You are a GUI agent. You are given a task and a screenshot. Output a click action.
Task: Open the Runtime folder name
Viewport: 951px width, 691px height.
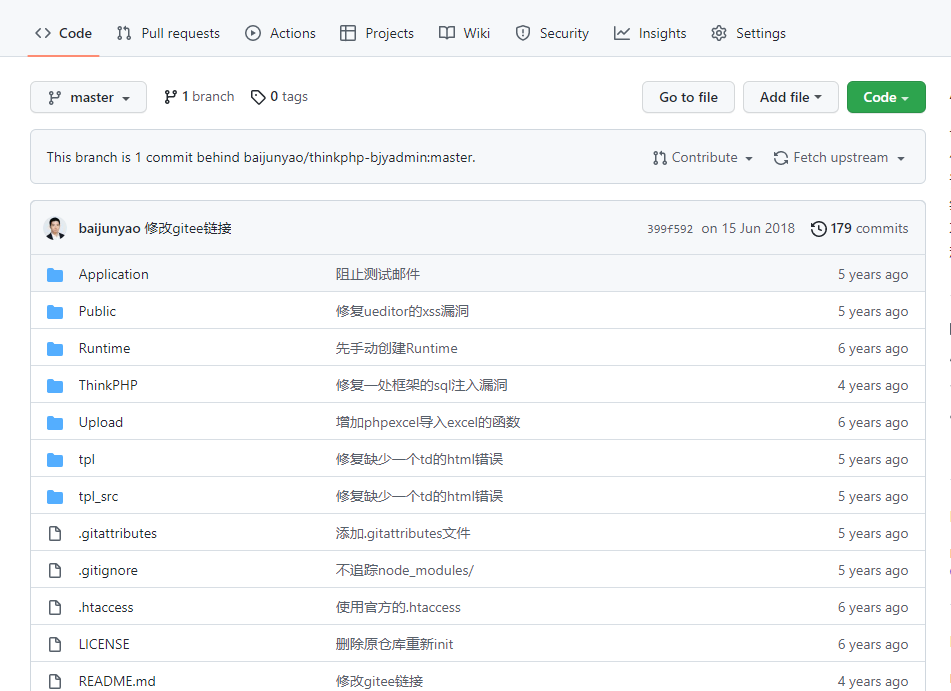(104, 348)
